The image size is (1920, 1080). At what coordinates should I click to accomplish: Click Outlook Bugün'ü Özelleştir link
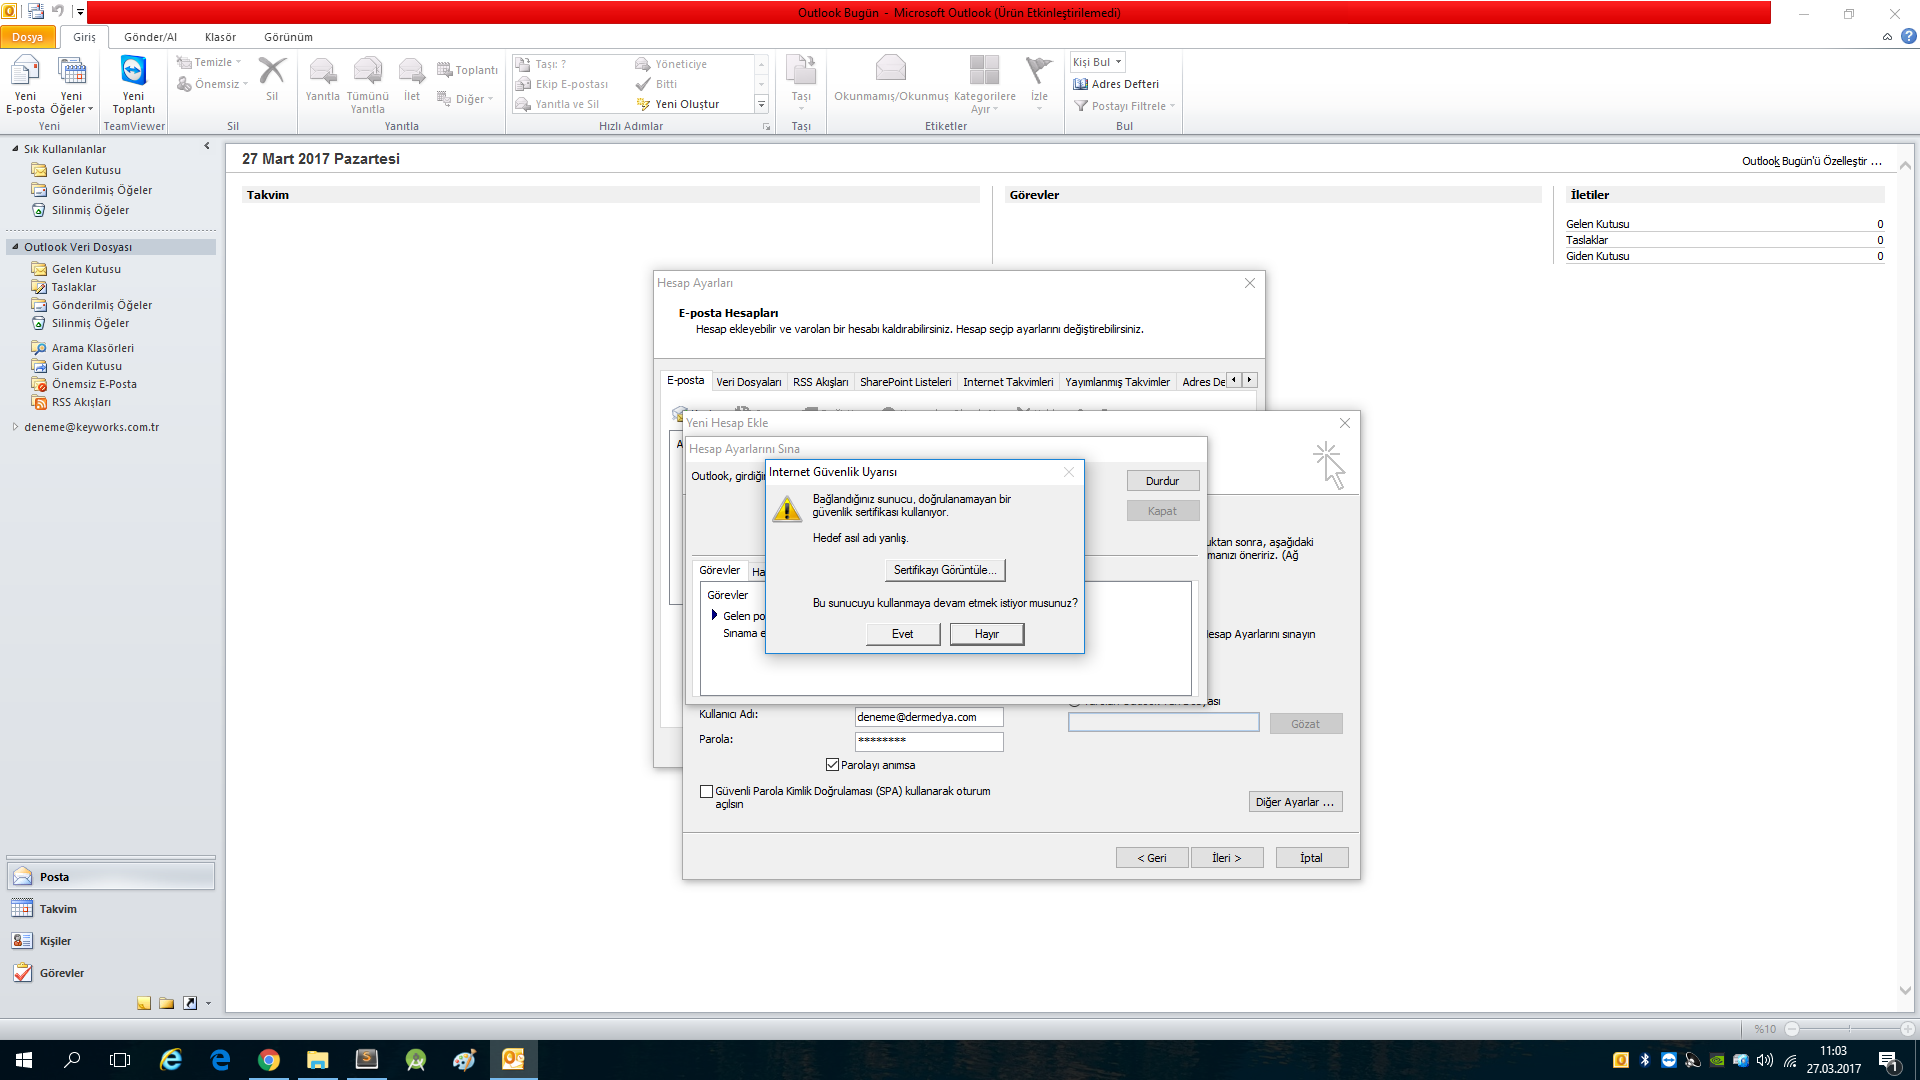tap(1812, 161)
